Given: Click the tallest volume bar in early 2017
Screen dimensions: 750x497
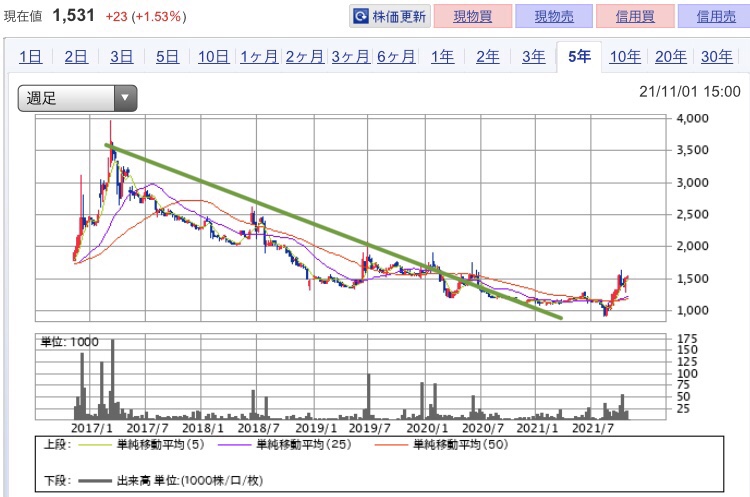Looking at the screenshot, I should pos(112,379).
